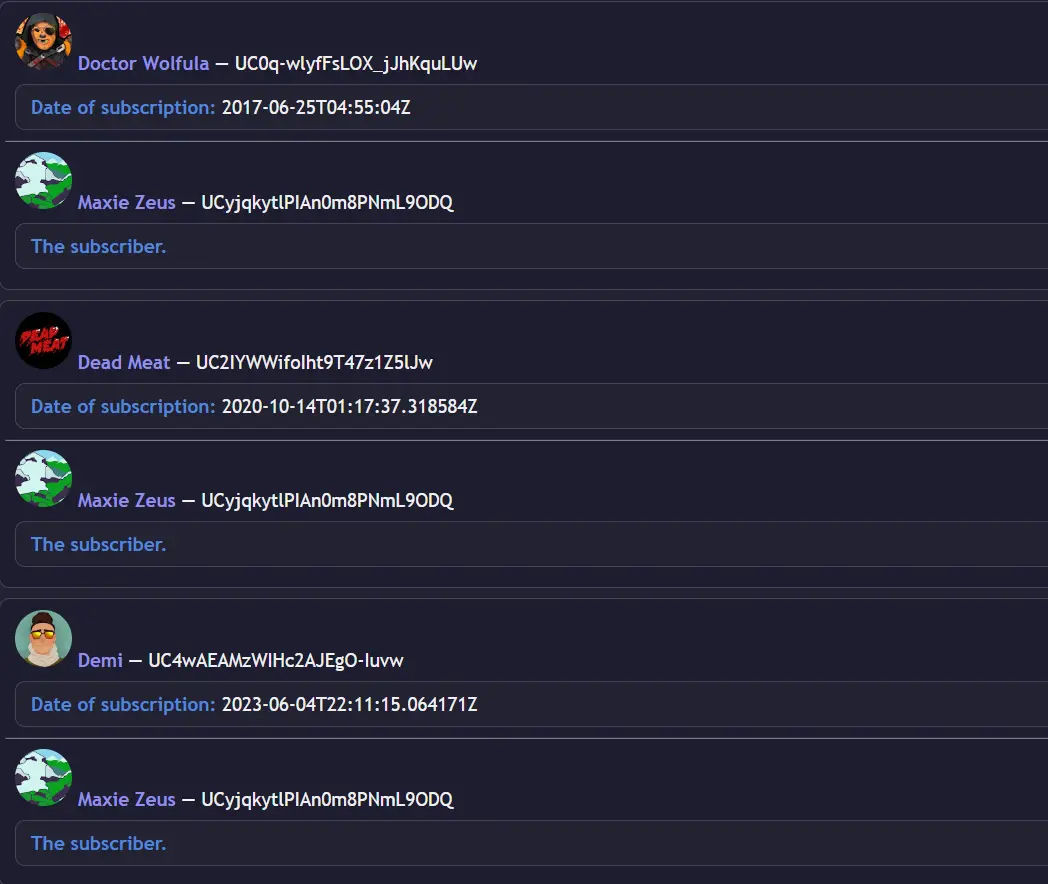Screen dimensions: 1048x884
Task: Click Maxie Zeus avatar below Dead Meat
Action: pyautogui.click(x=43, y=478)
